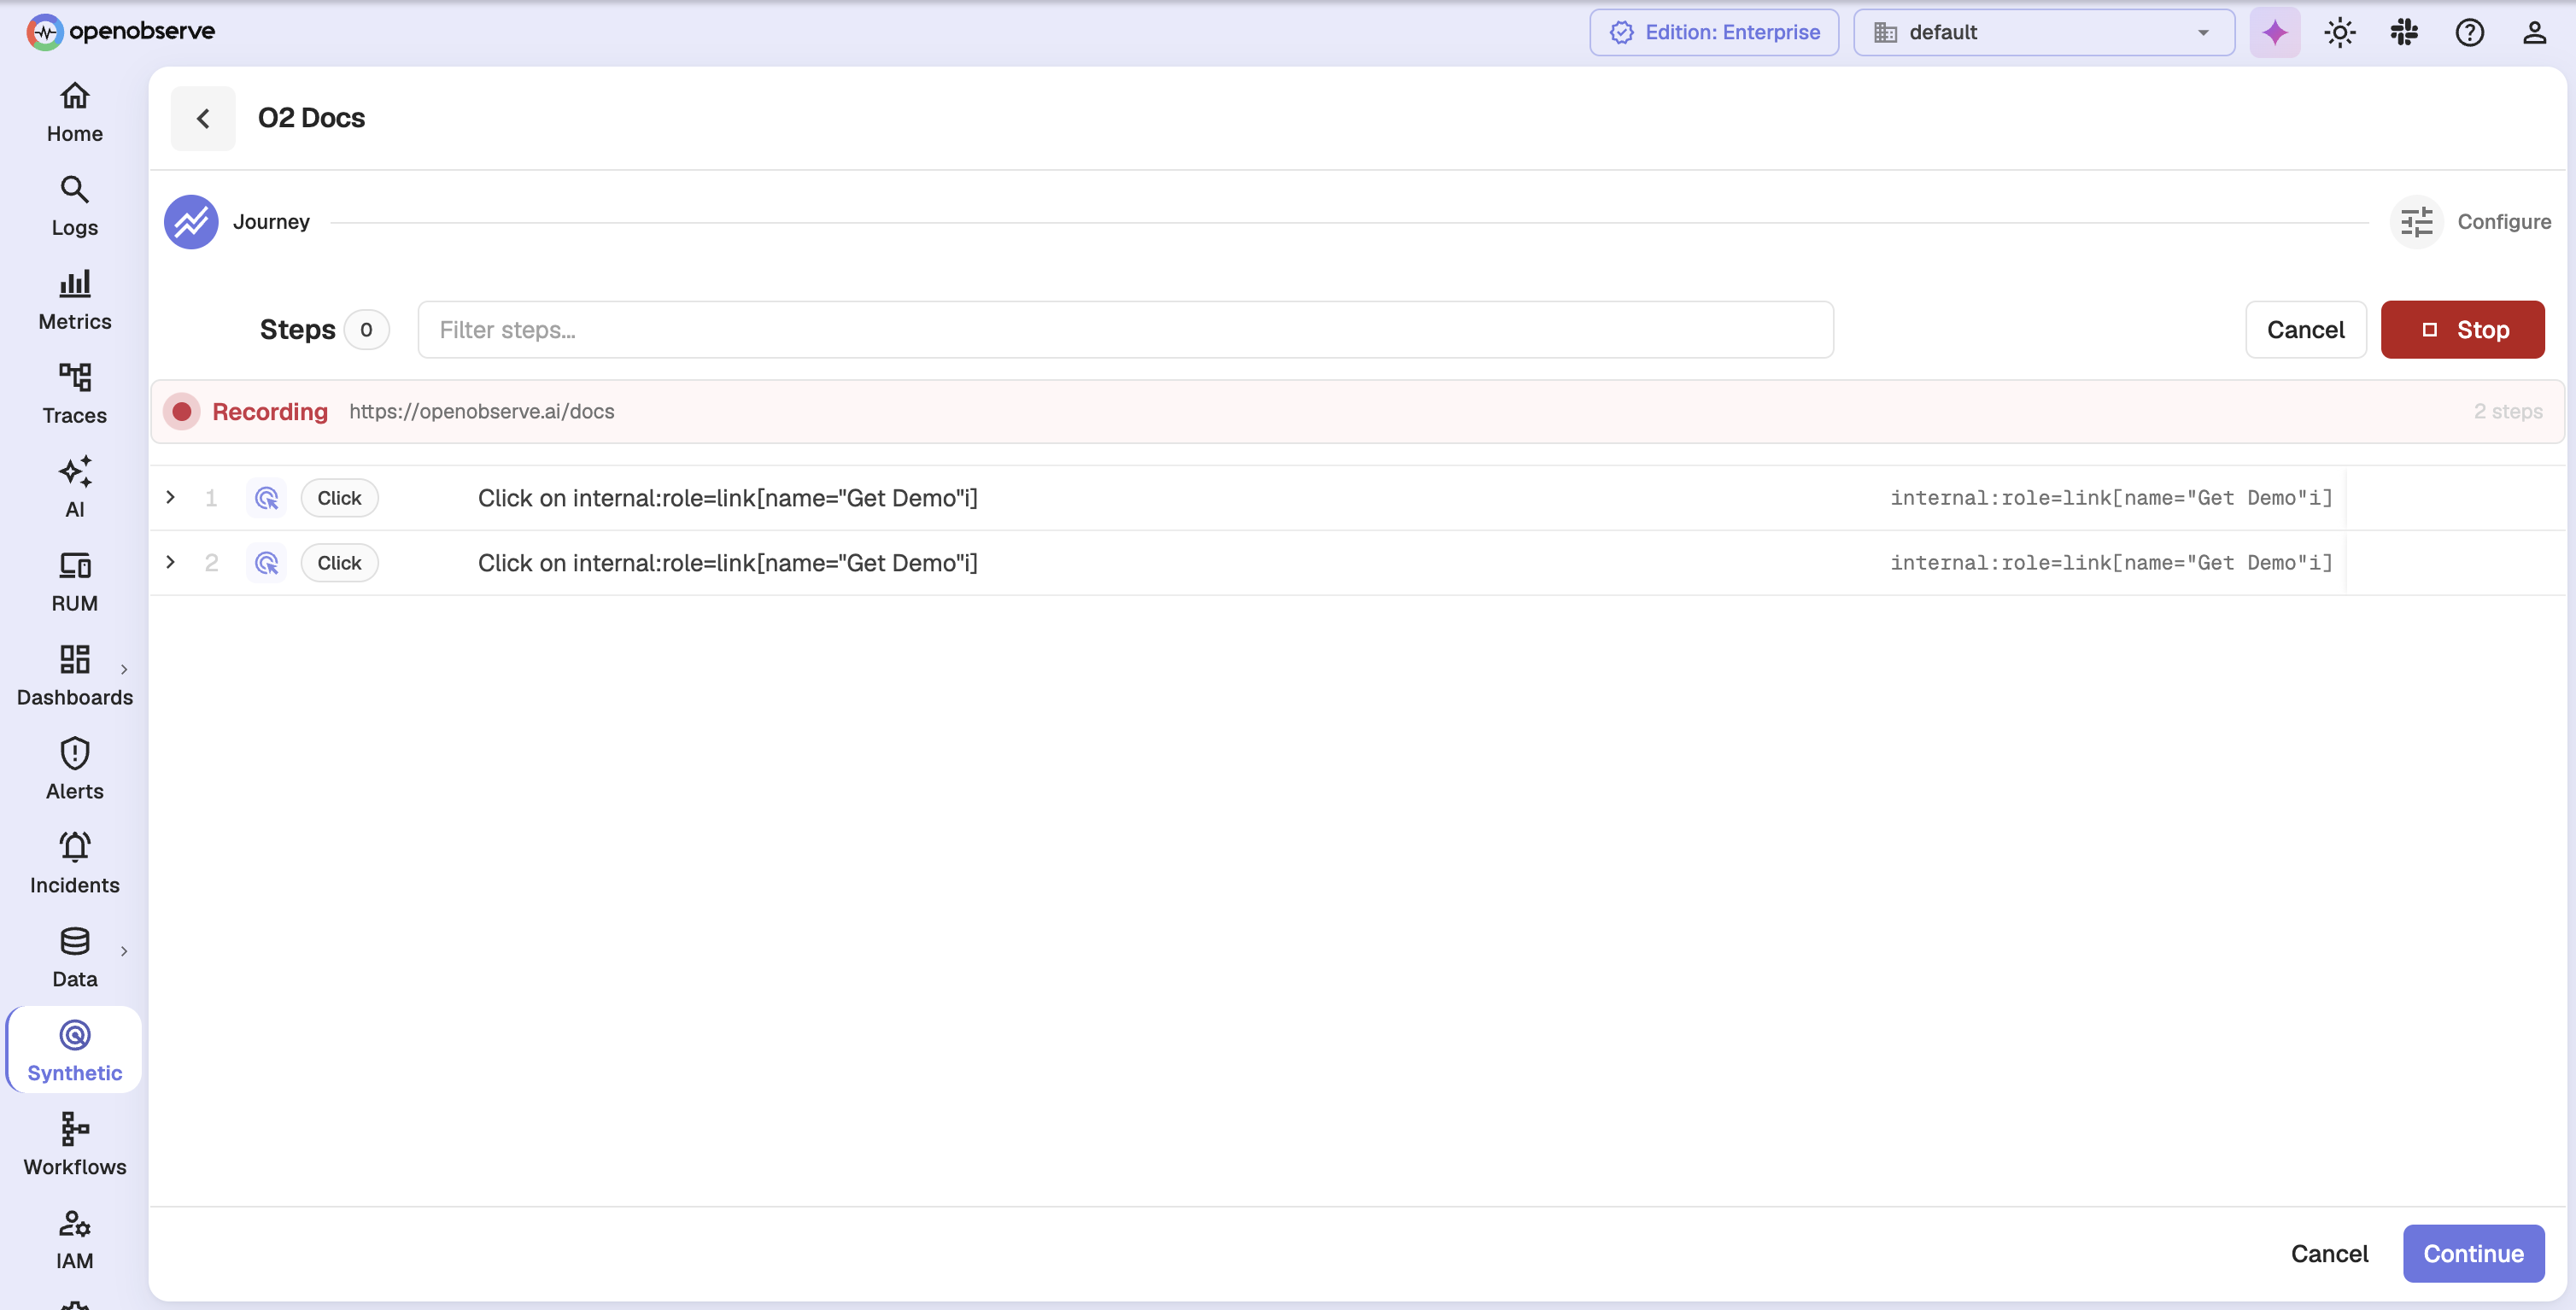Click the red recording indicator dot
The width and height of the screenshot is (2576, 1310).
click(182, 412)
